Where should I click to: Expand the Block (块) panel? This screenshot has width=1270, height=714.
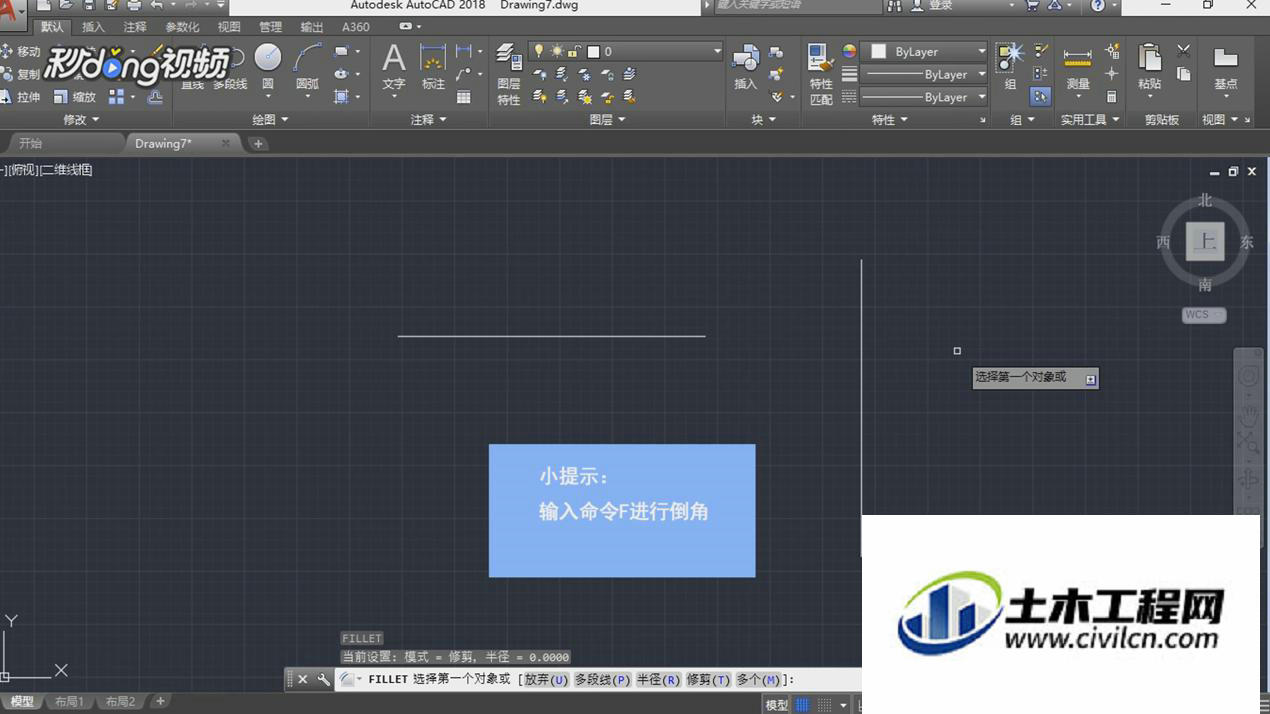(762, 120)
